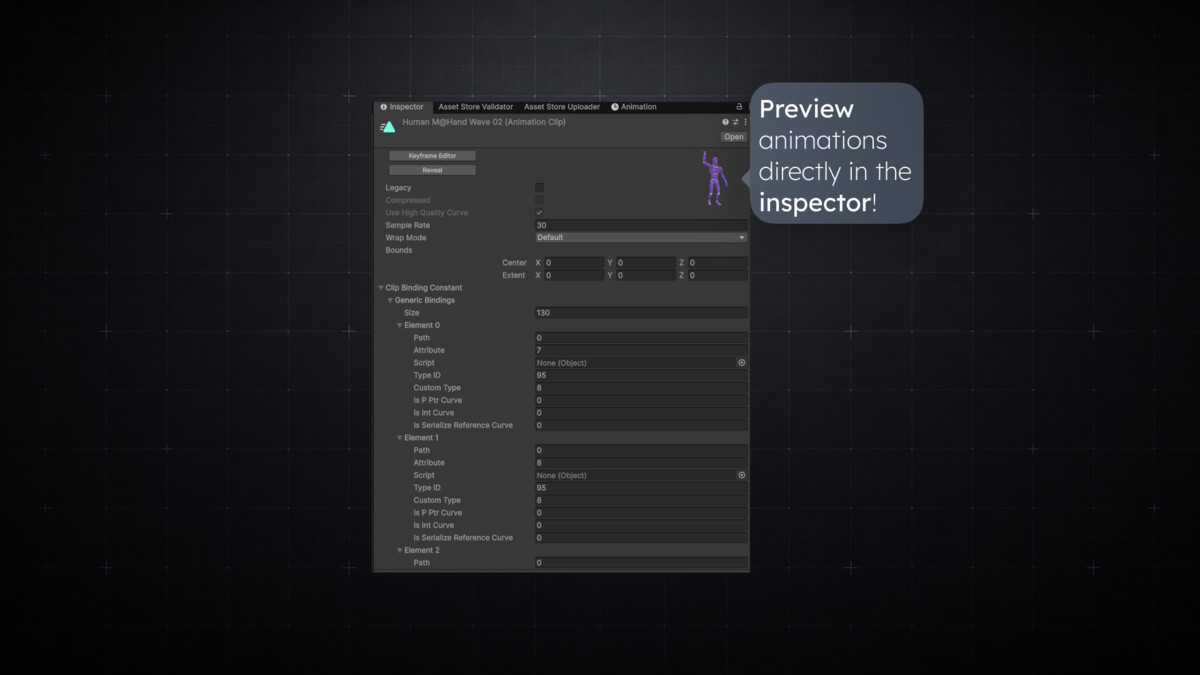Click the Generic Bindings Size field
The width and height of the screenshot is (1200, 675).
(x=641, y=313)
